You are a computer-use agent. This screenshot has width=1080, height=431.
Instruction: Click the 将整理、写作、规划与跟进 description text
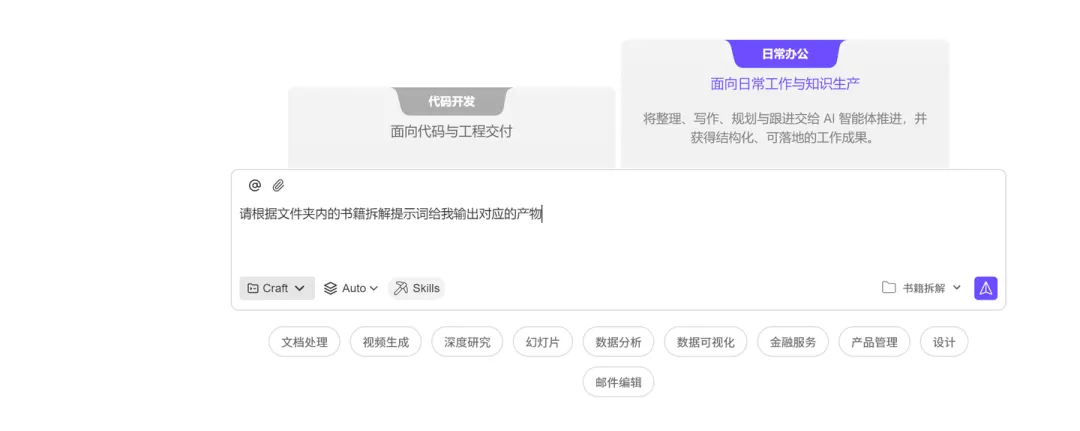tap(785, 128)
